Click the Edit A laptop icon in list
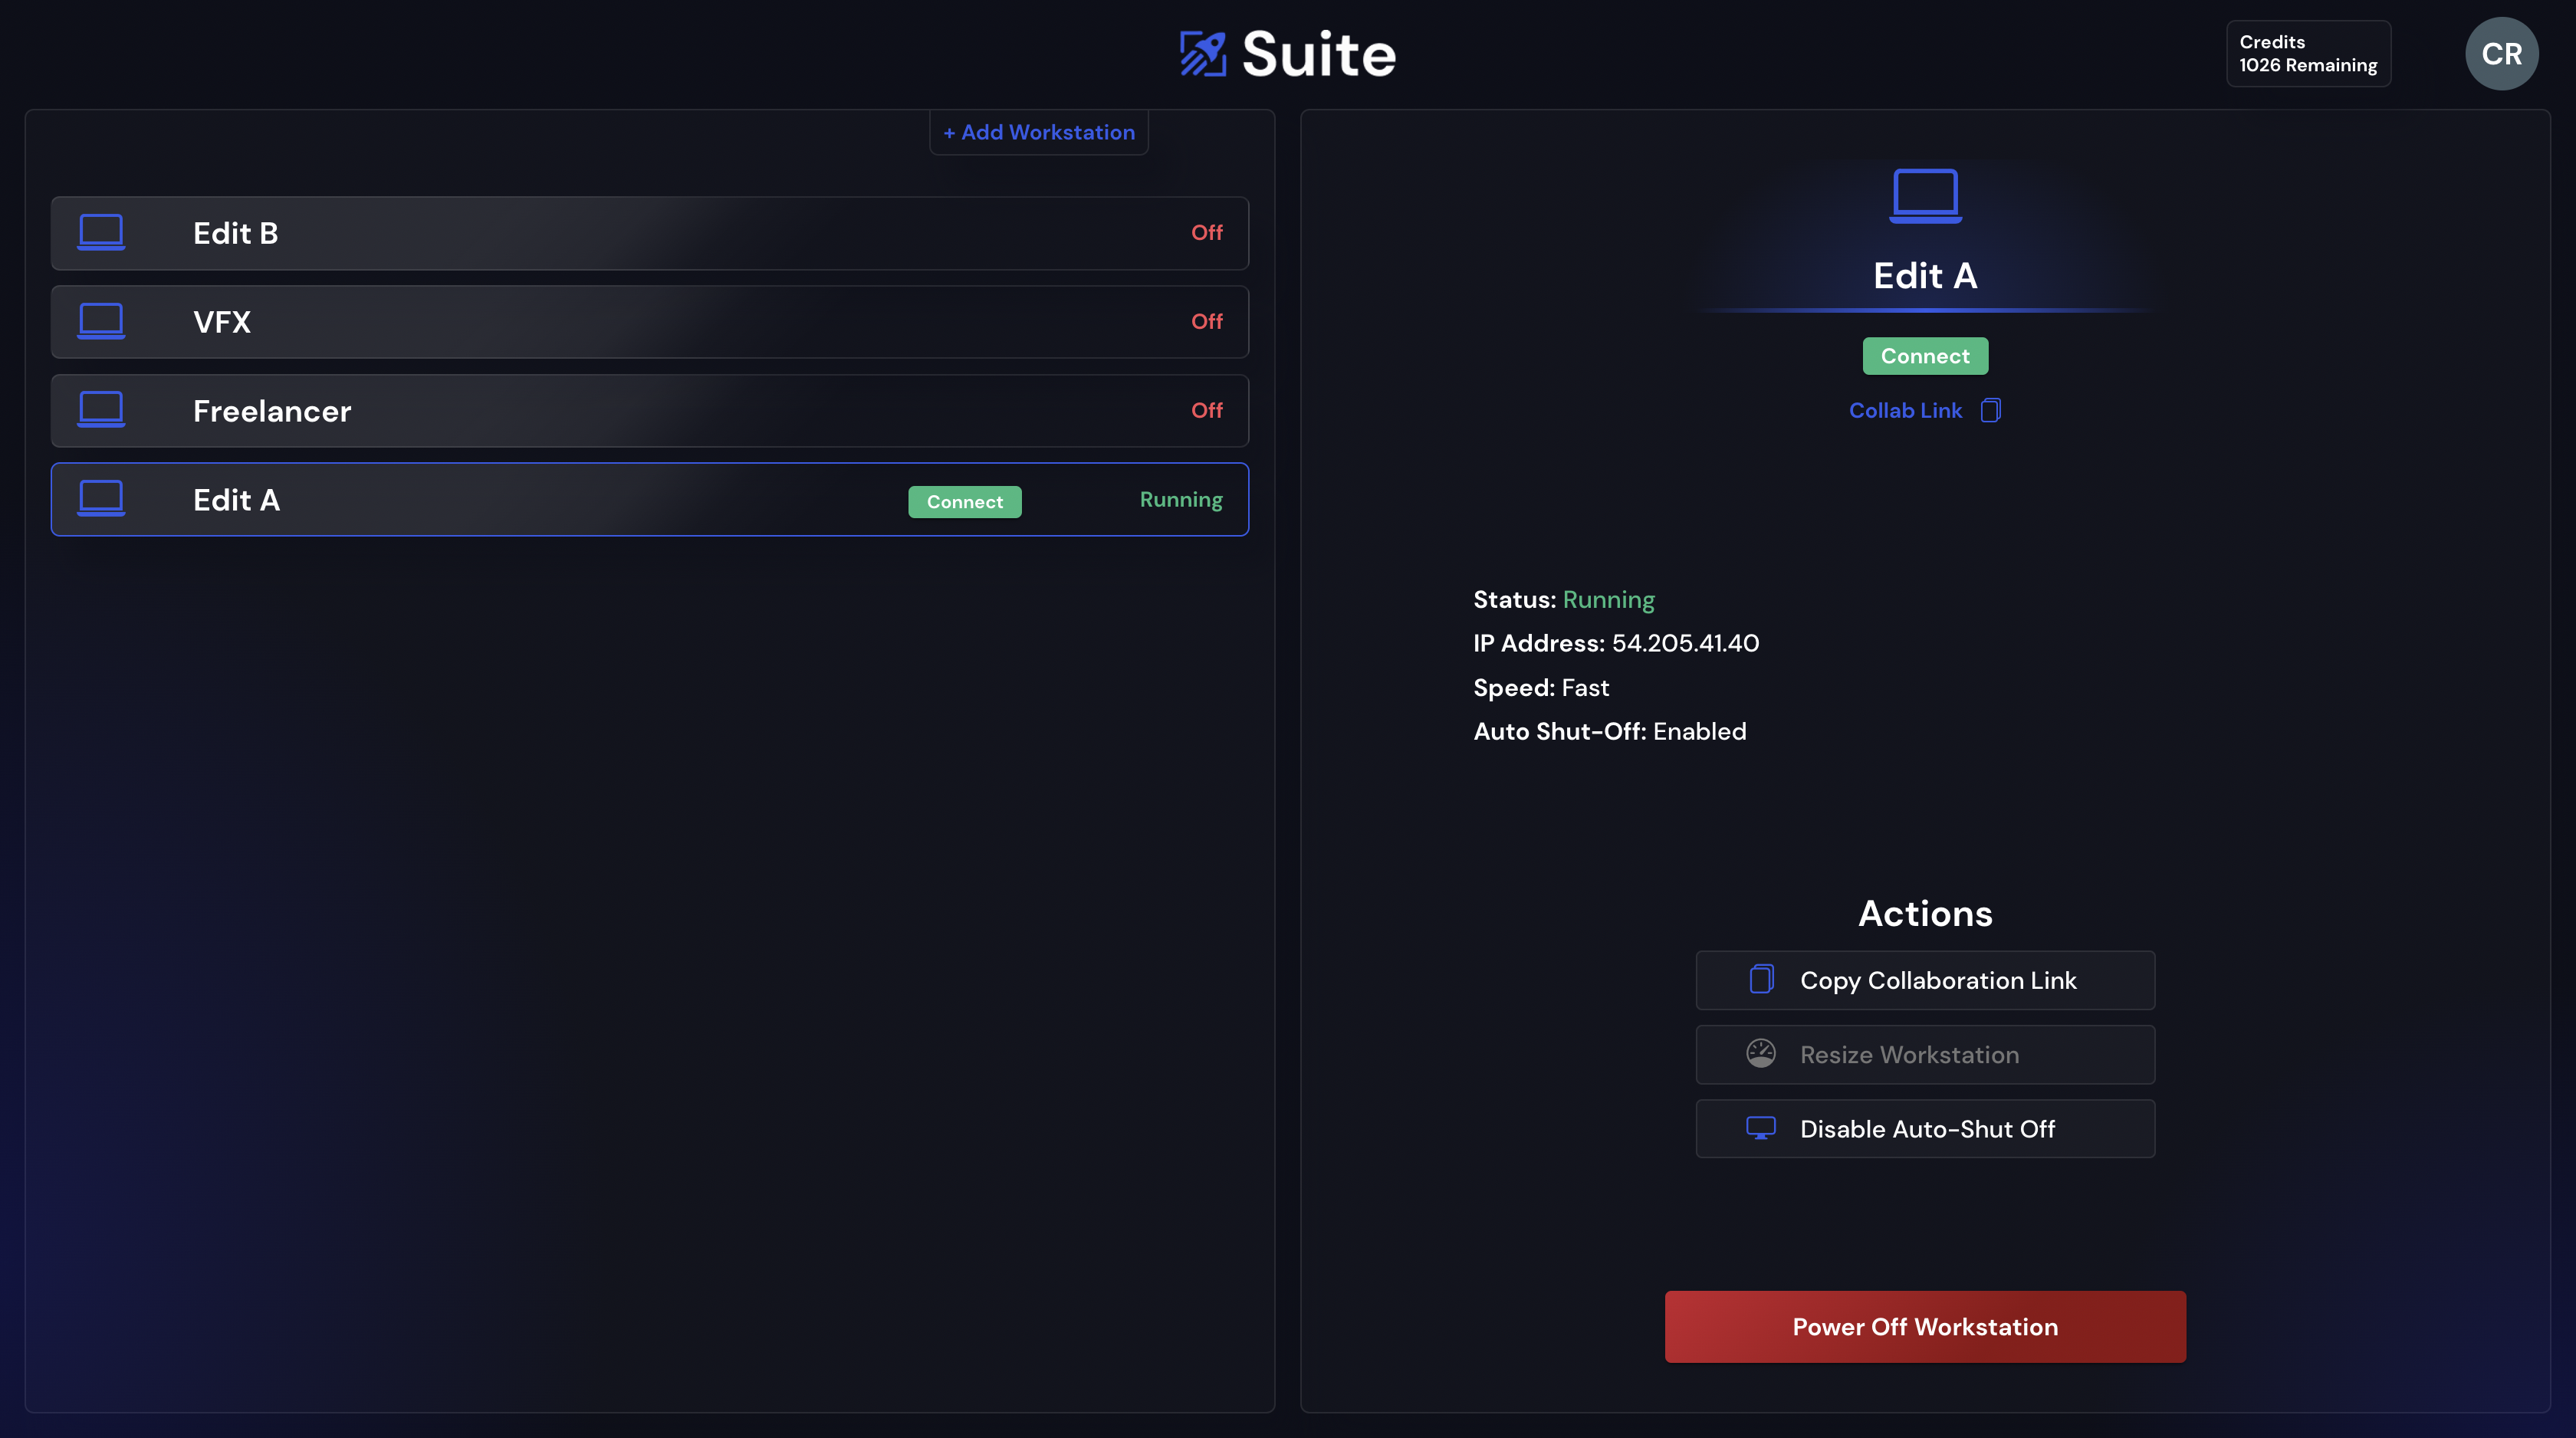Viewport: 2576px width, 1438px height. click(101, 499)
